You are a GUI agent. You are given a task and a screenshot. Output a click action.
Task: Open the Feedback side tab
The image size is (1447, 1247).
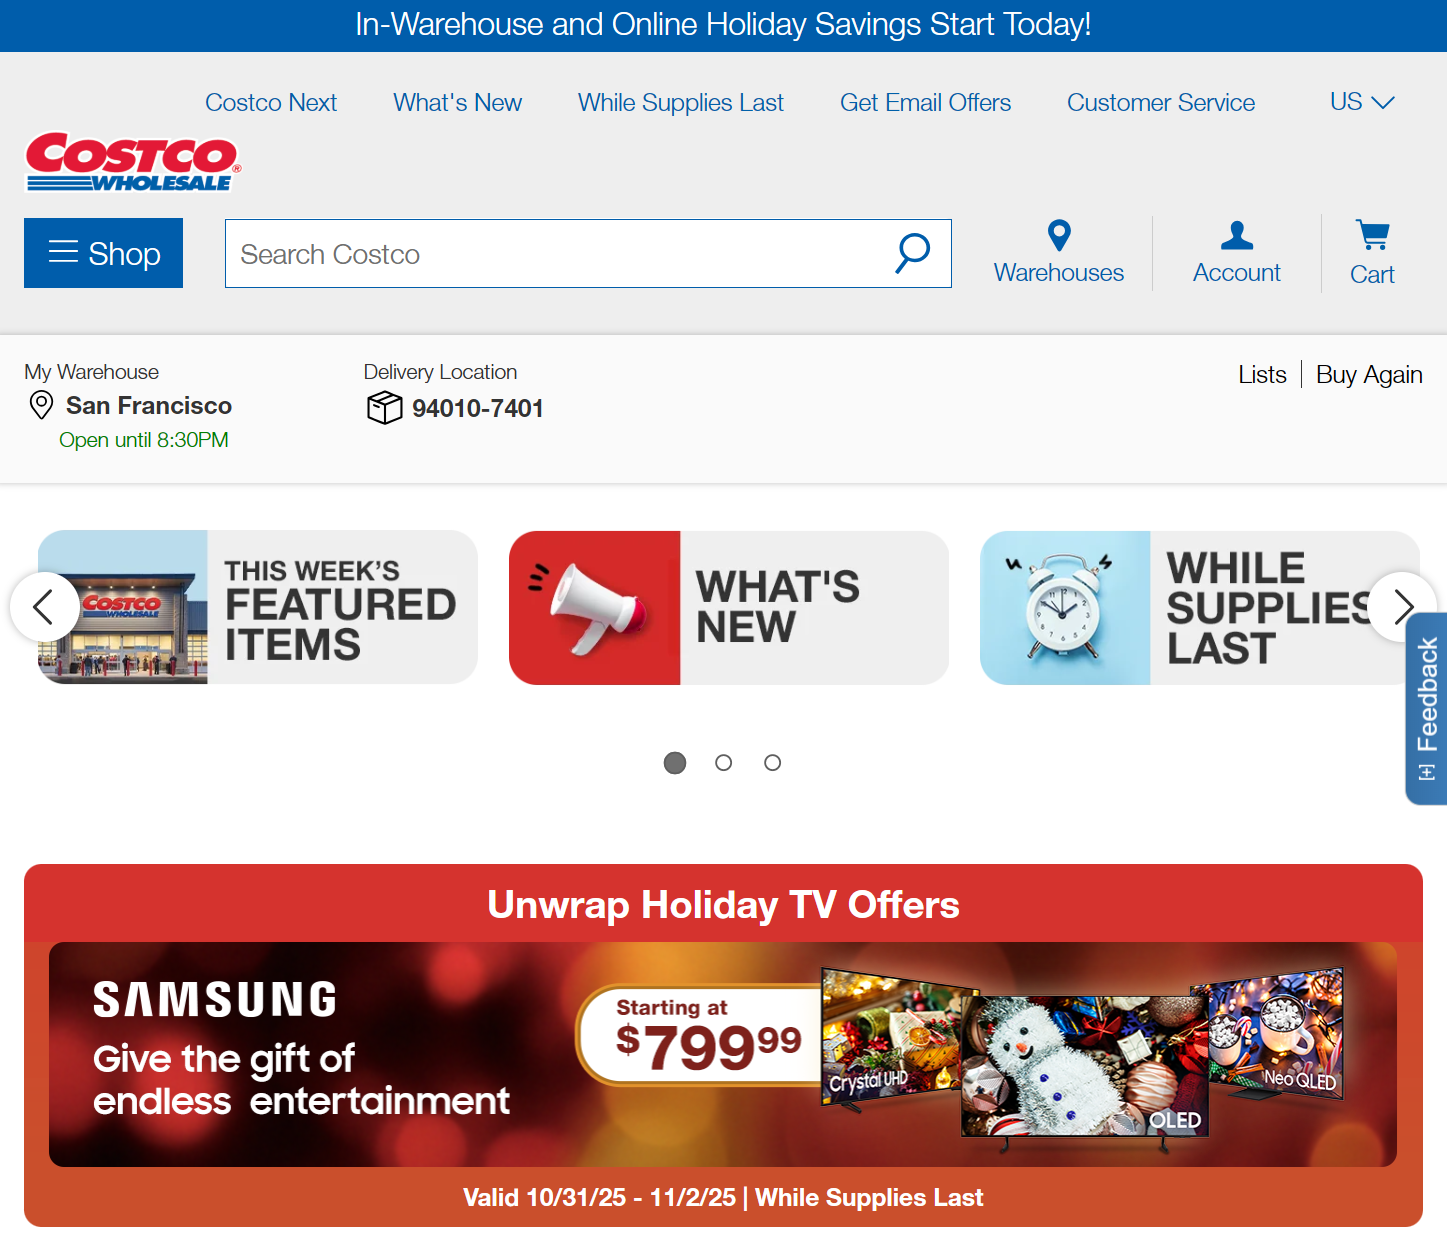click(x=1426, y=708)
